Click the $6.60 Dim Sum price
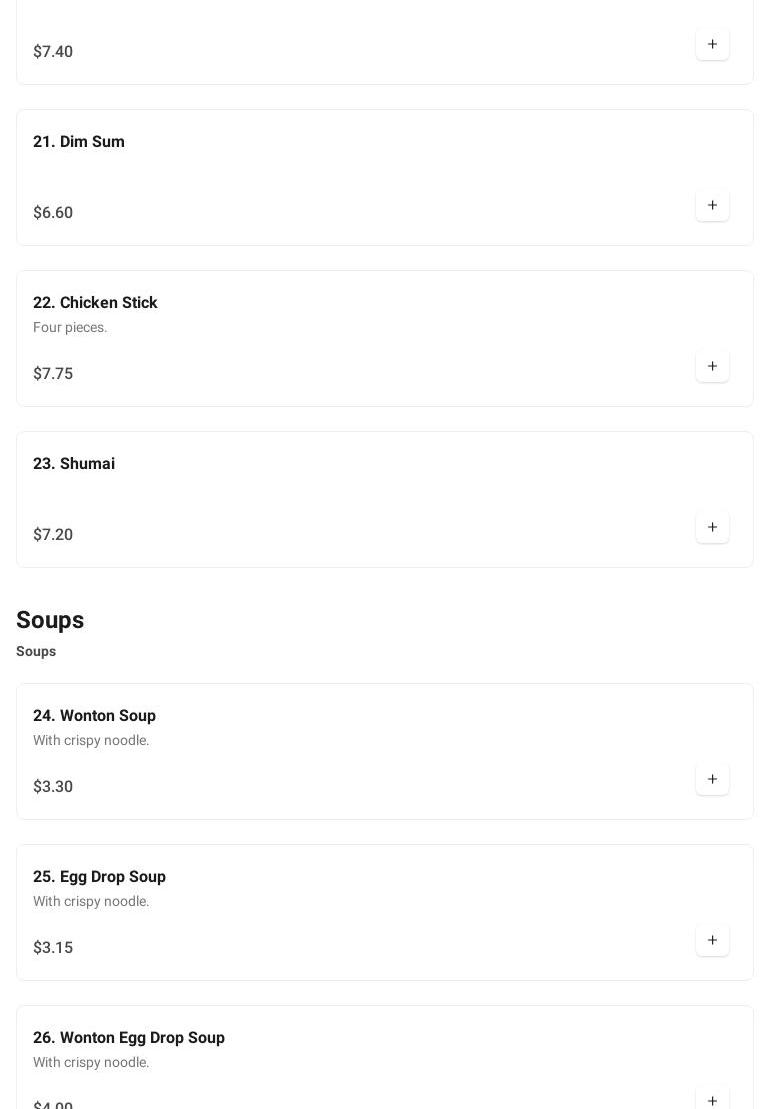Image resolution: width=770 pixels, height=1109 pixels. click(53, 213)
